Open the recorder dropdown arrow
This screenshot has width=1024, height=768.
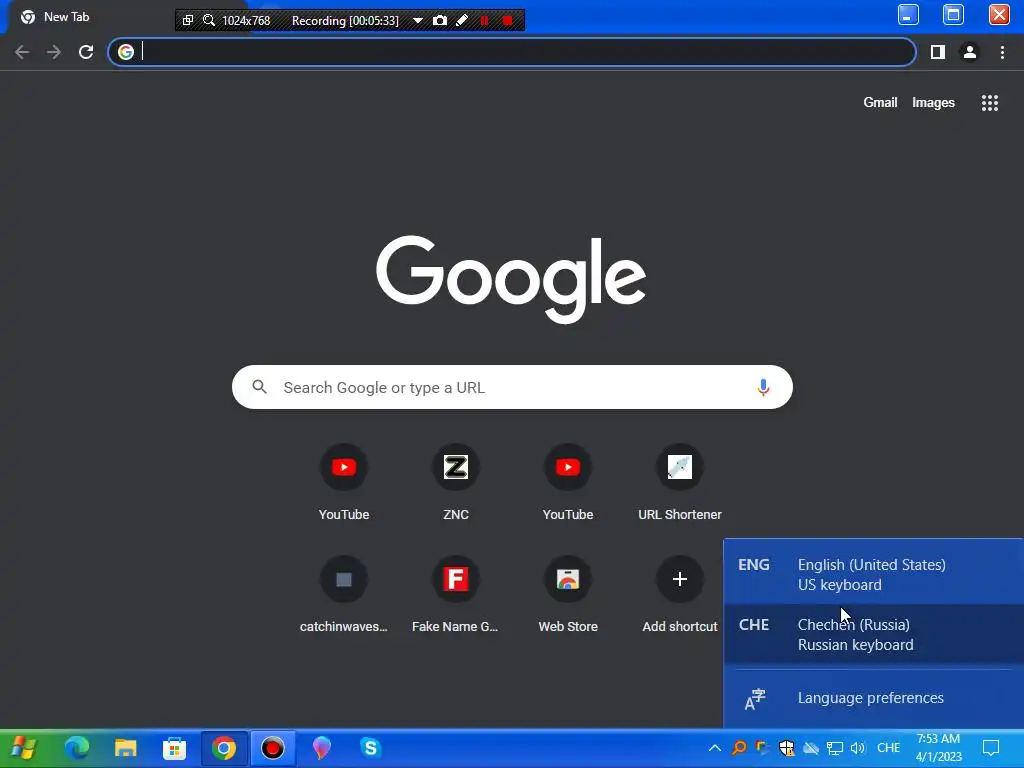[x=417, y=20]
